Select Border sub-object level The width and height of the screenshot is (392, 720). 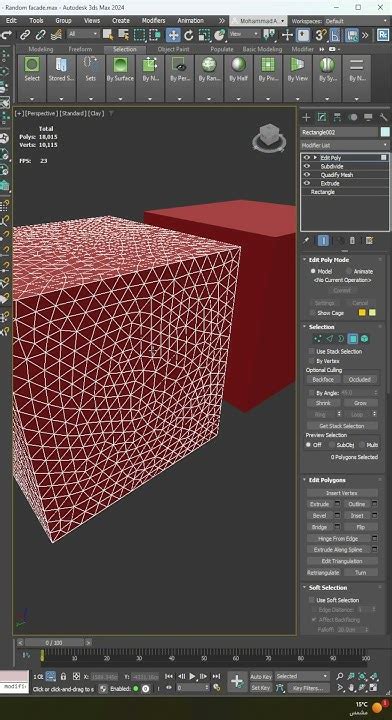[x=341, y=339]
